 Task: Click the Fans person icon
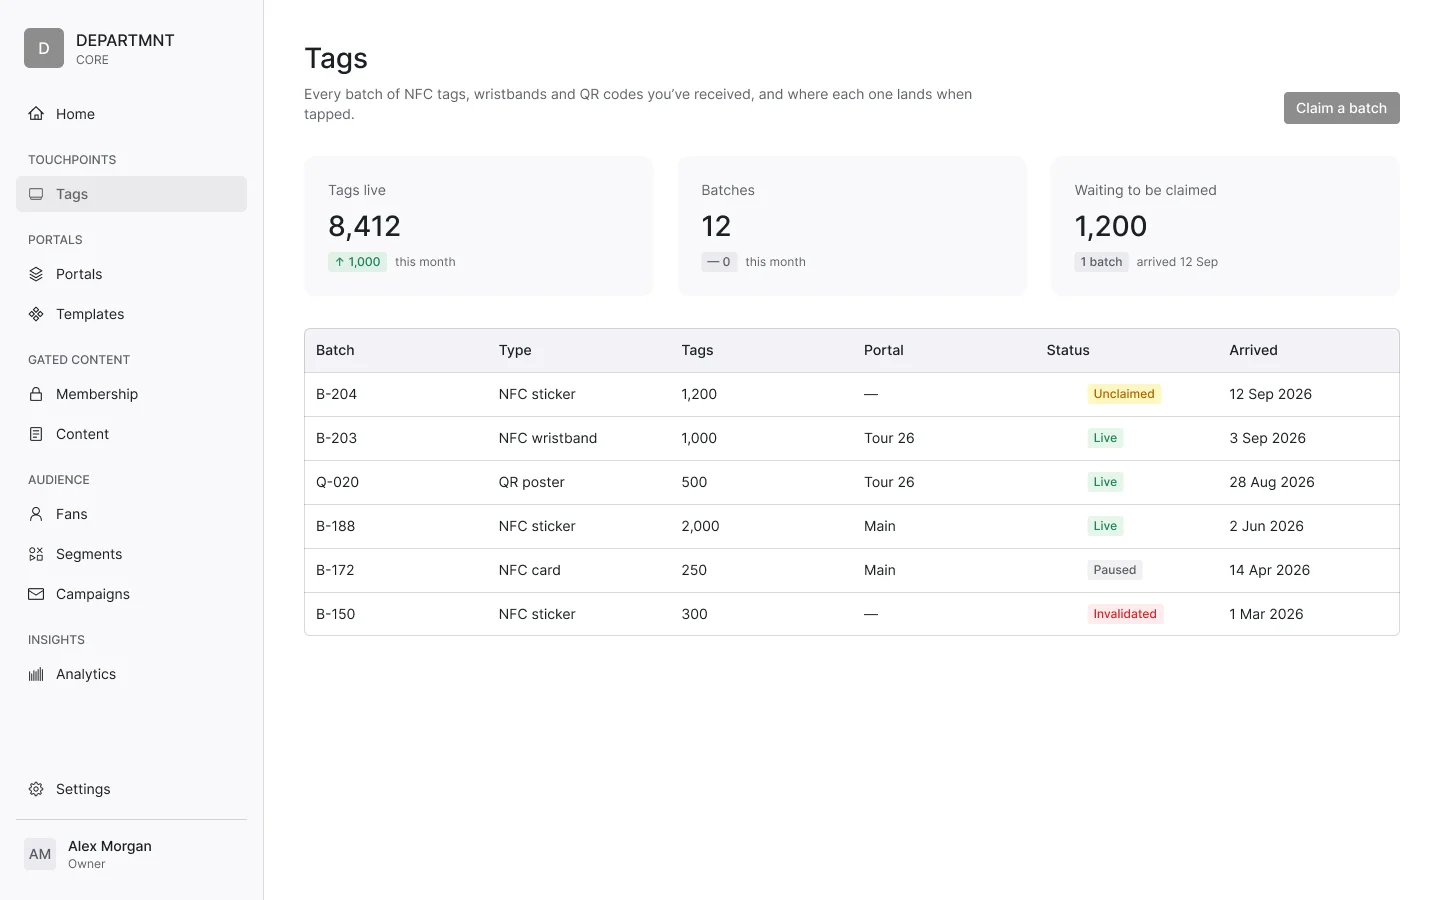(36, 514)
